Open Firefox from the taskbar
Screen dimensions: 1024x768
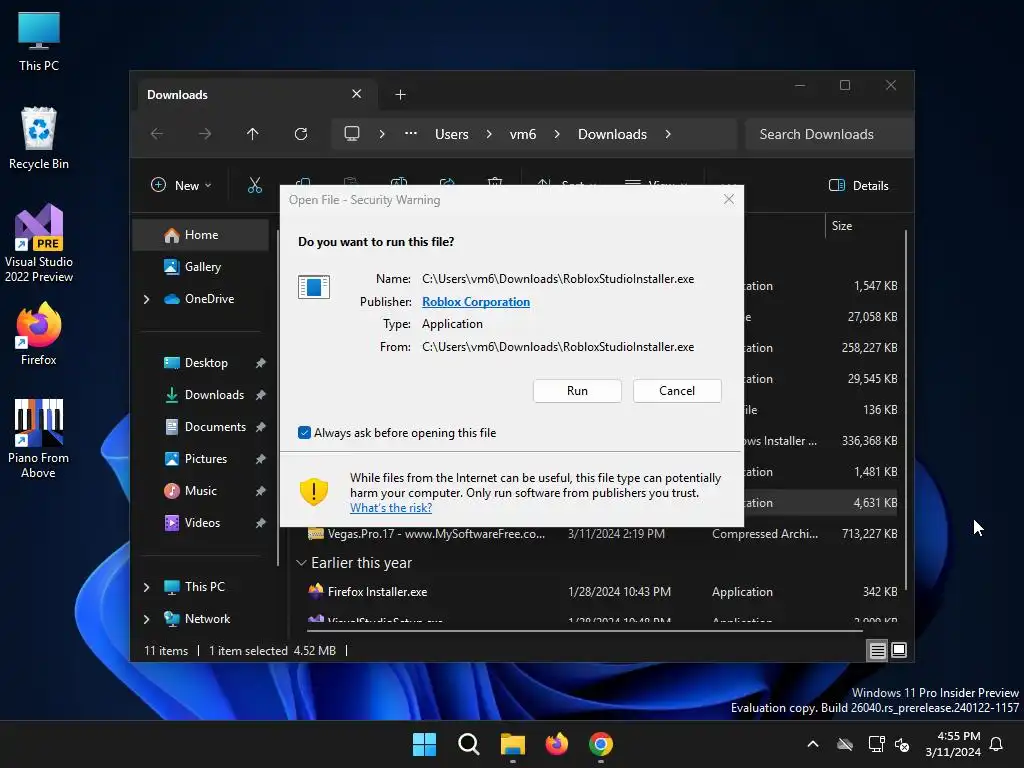556,744
